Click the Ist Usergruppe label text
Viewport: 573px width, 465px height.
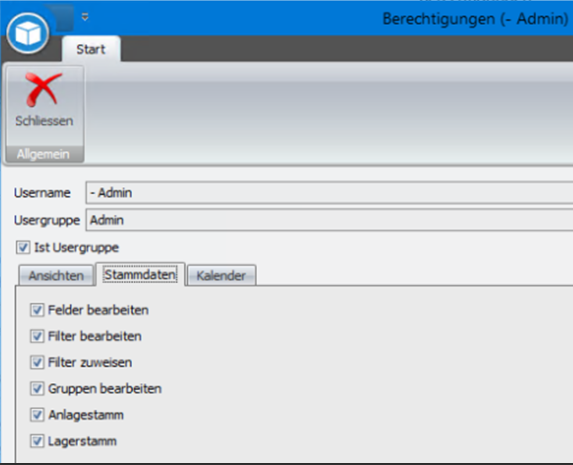(76, 247)
